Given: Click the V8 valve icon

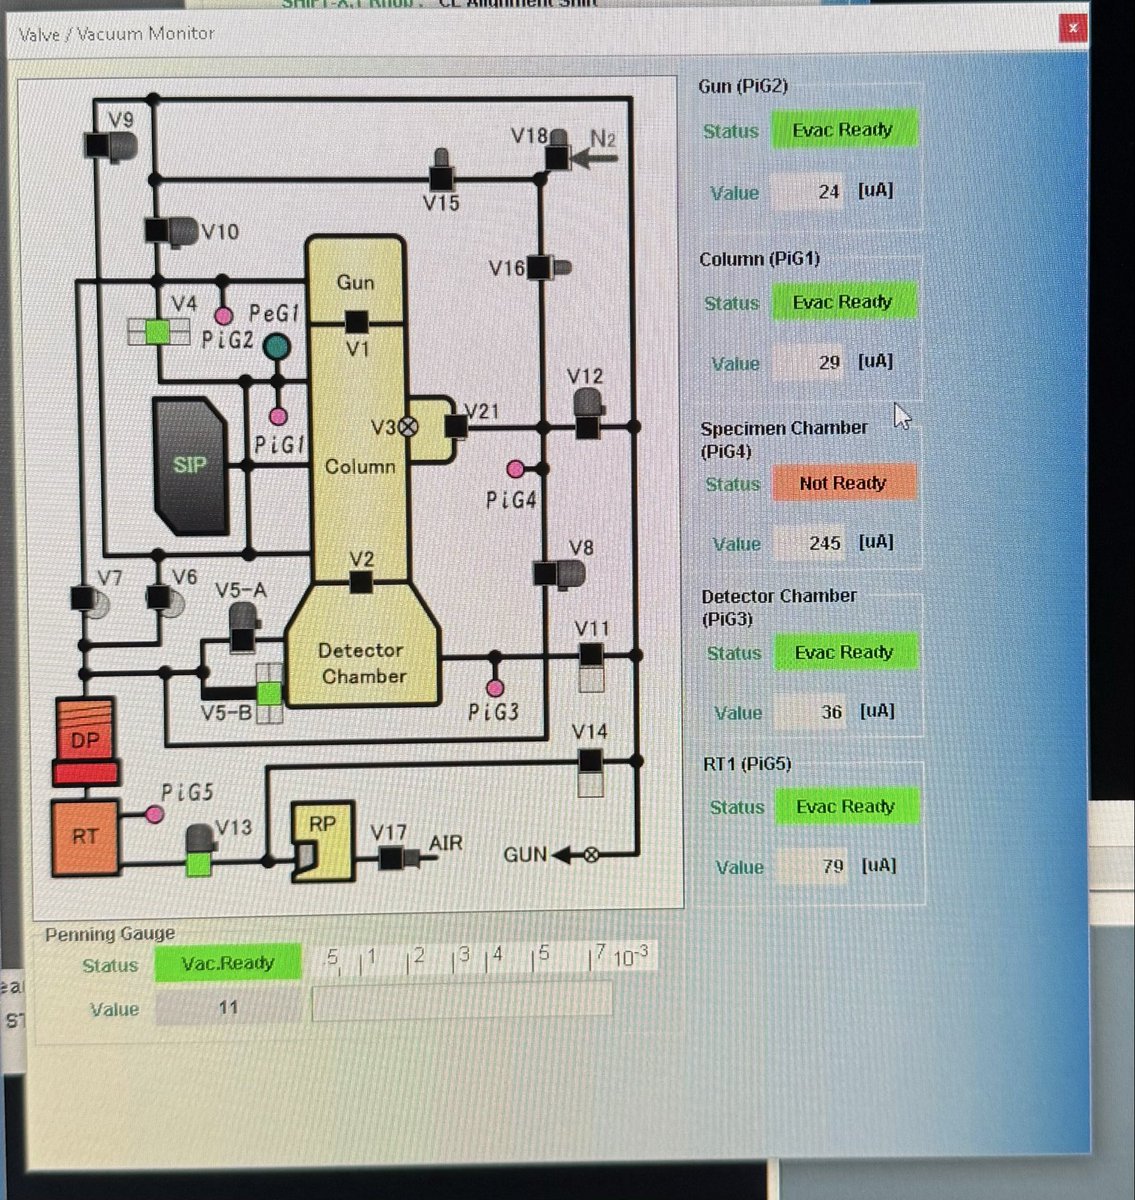Looking at the screenshot, I should tap(559, 573).
